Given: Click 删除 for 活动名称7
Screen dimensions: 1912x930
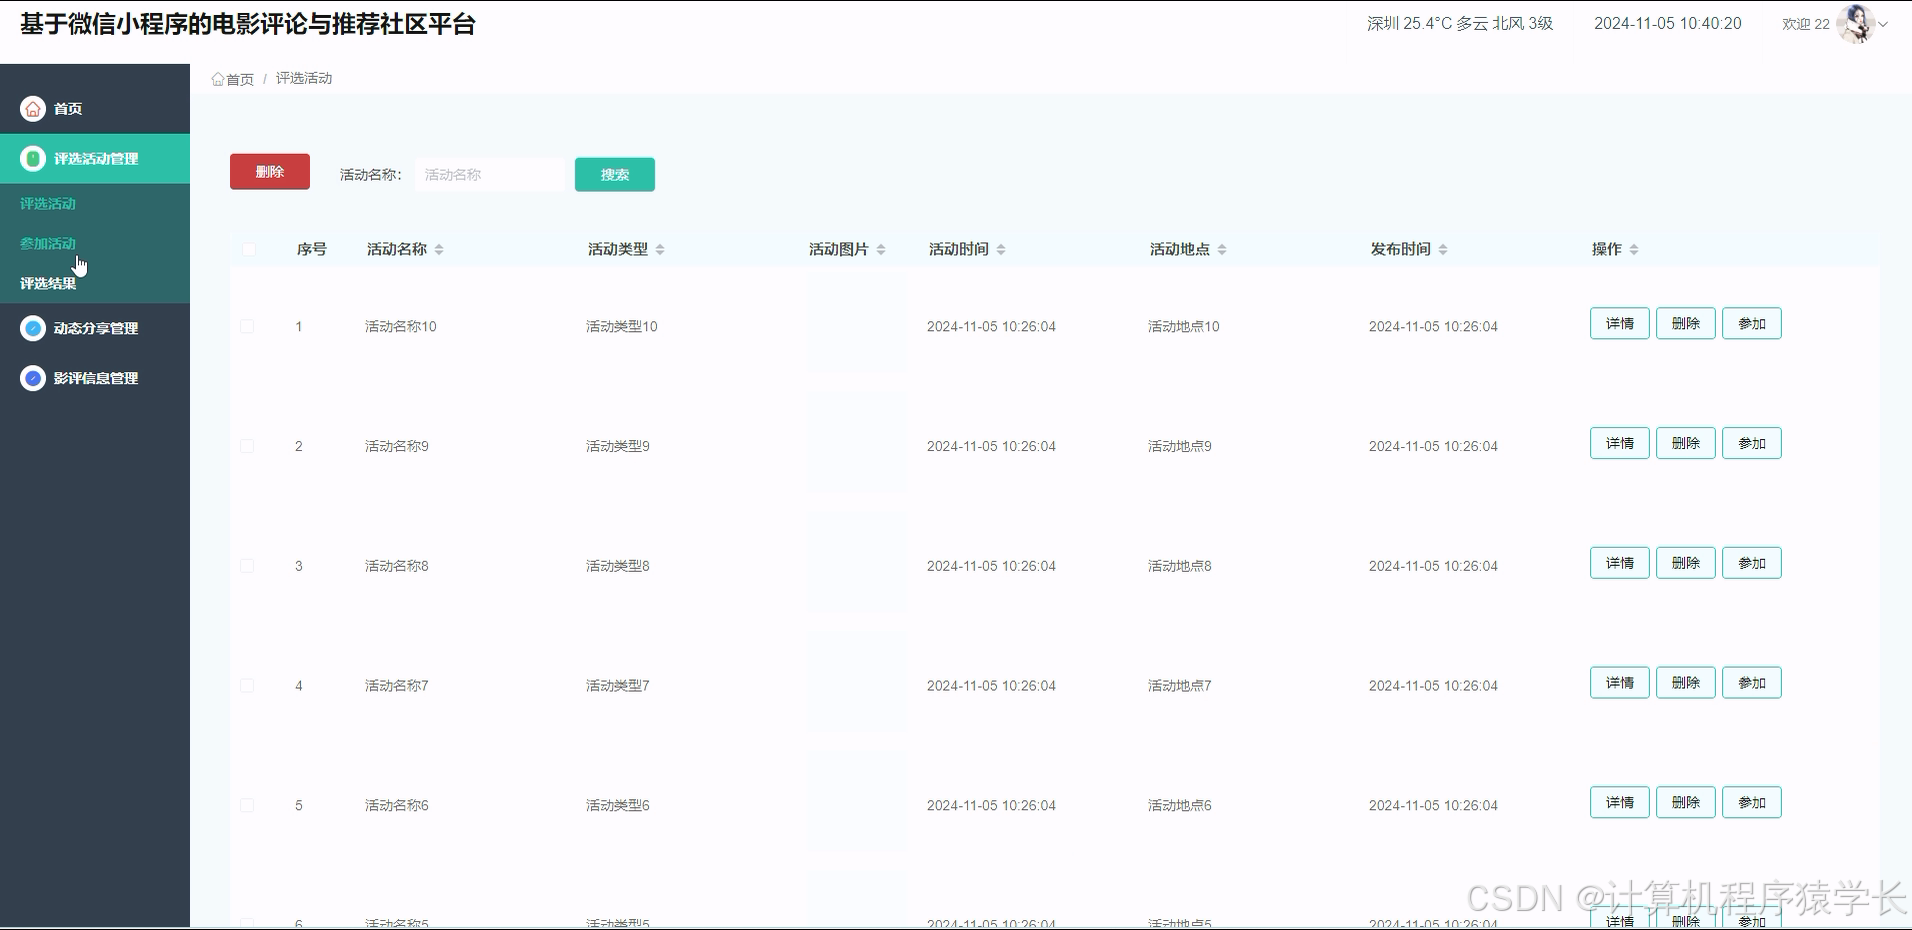Looking at the screenshot, I should 1686,683.
